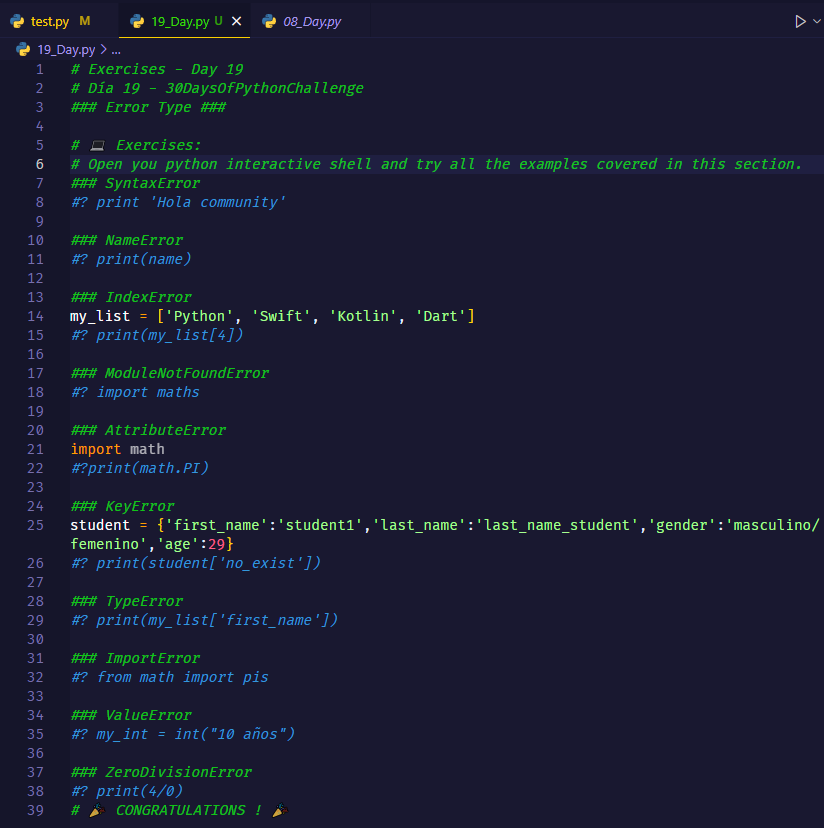Click the '#? from math import pis' line
824x828 pixels.
[170, 678]
